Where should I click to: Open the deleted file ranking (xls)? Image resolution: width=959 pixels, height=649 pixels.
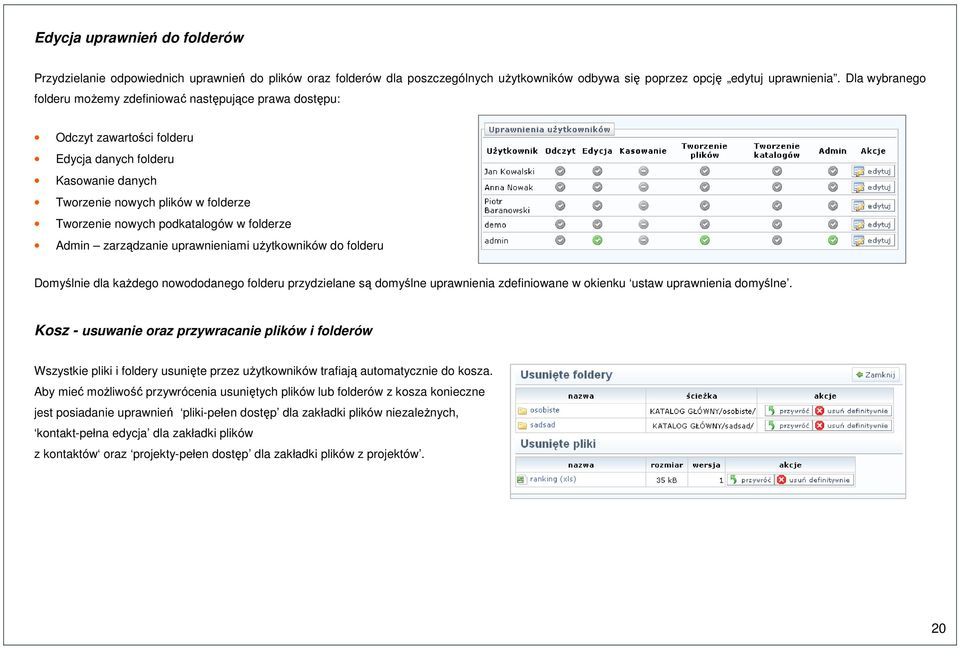pos(553,480)
